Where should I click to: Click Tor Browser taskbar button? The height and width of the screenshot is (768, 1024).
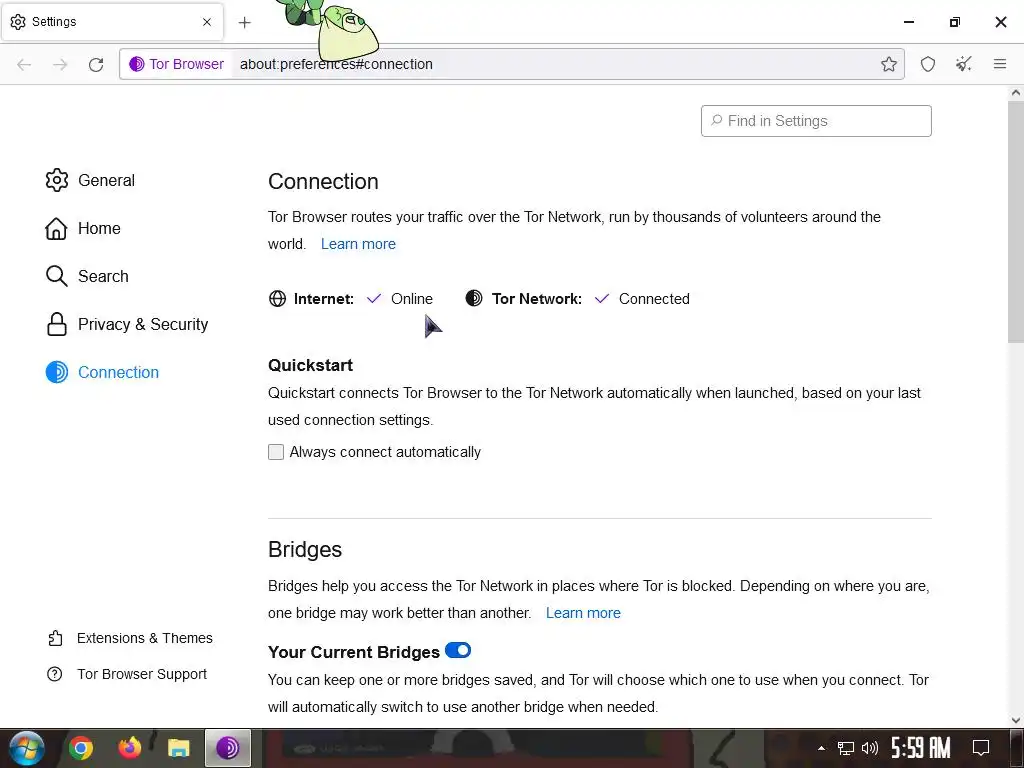click(228, 748)
